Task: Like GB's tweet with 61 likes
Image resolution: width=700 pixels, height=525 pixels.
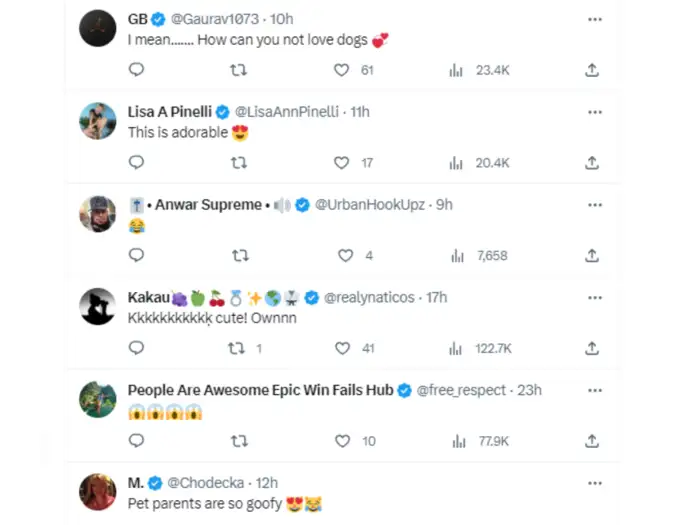Action: pyautogui.click(x=341, y=70)
